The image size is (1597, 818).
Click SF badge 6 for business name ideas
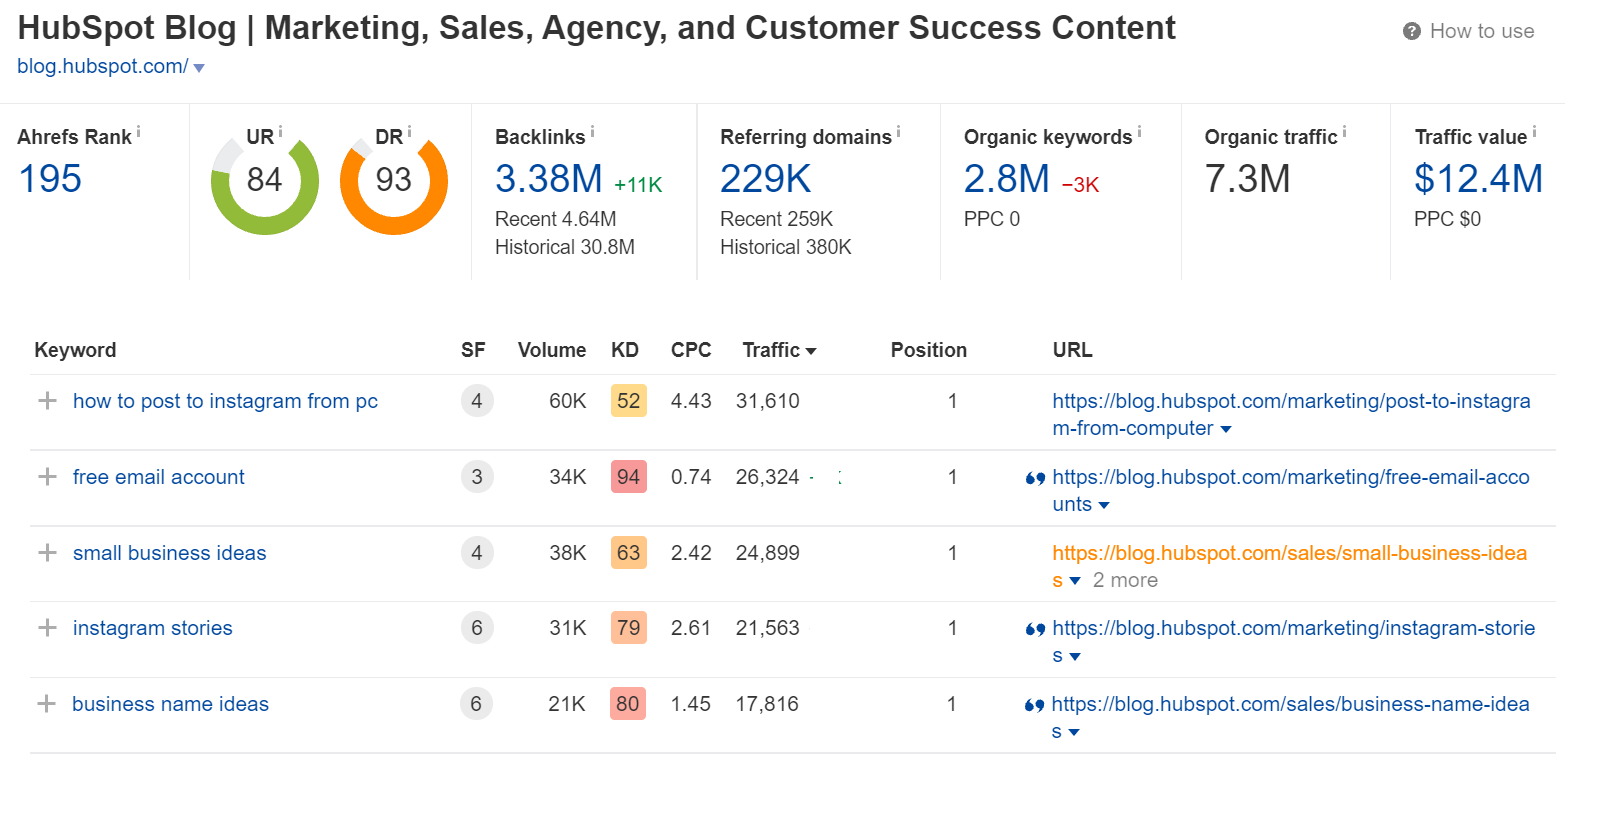click(476, 704)
